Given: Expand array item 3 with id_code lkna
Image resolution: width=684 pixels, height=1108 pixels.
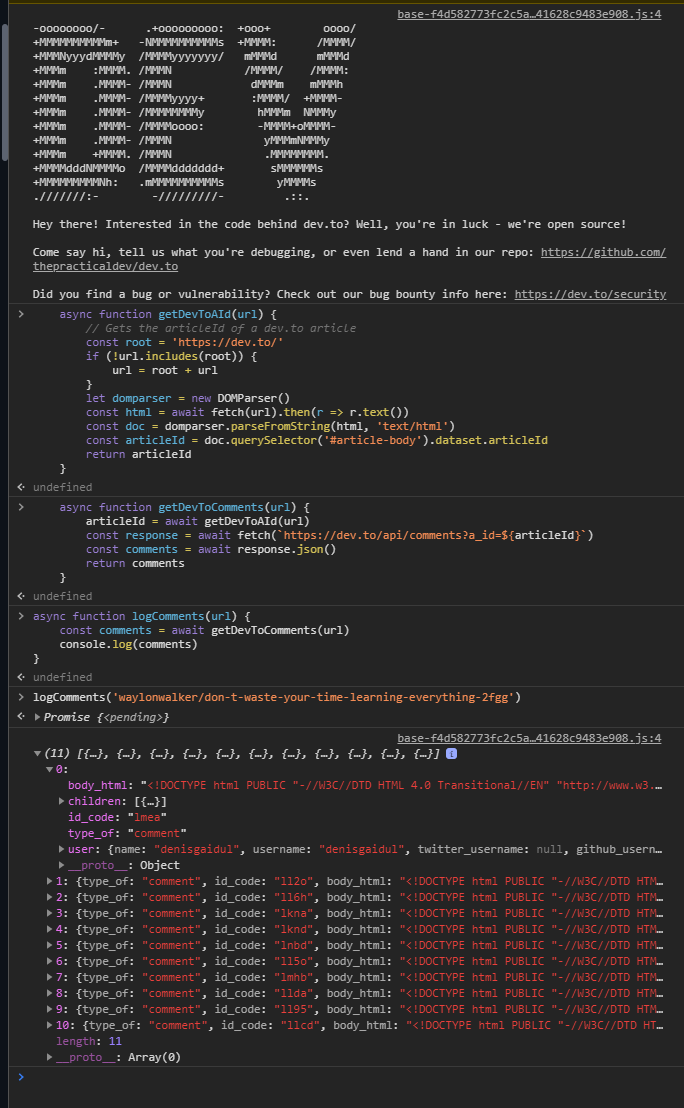Looking at the screenshot, I should tap(50, 913).
